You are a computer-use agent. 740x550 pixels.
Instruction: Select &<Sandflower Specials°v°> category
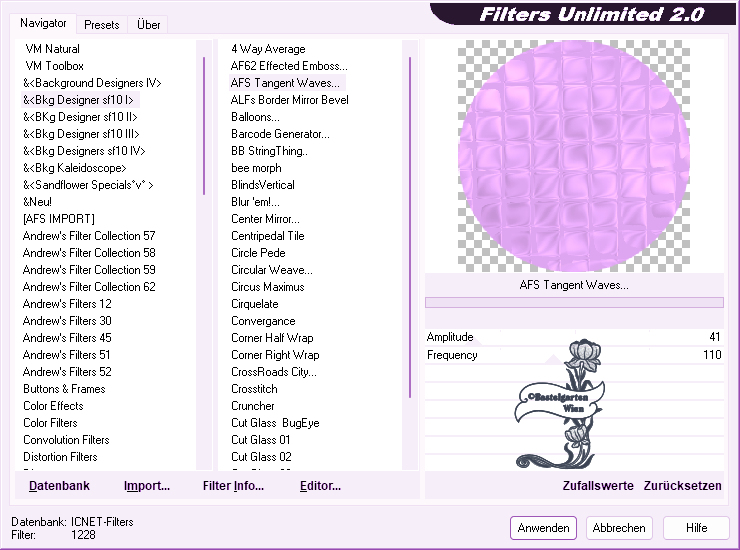click(x=88, y=185)
